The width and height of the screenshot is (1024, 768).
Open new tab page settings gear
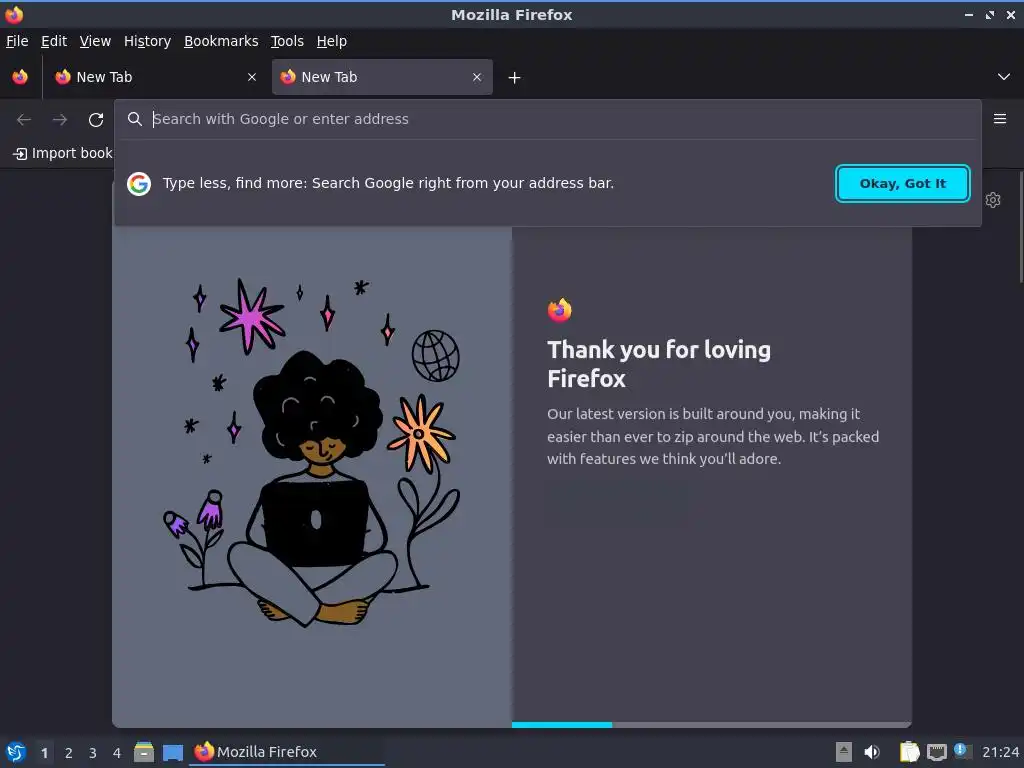point(993,200)
